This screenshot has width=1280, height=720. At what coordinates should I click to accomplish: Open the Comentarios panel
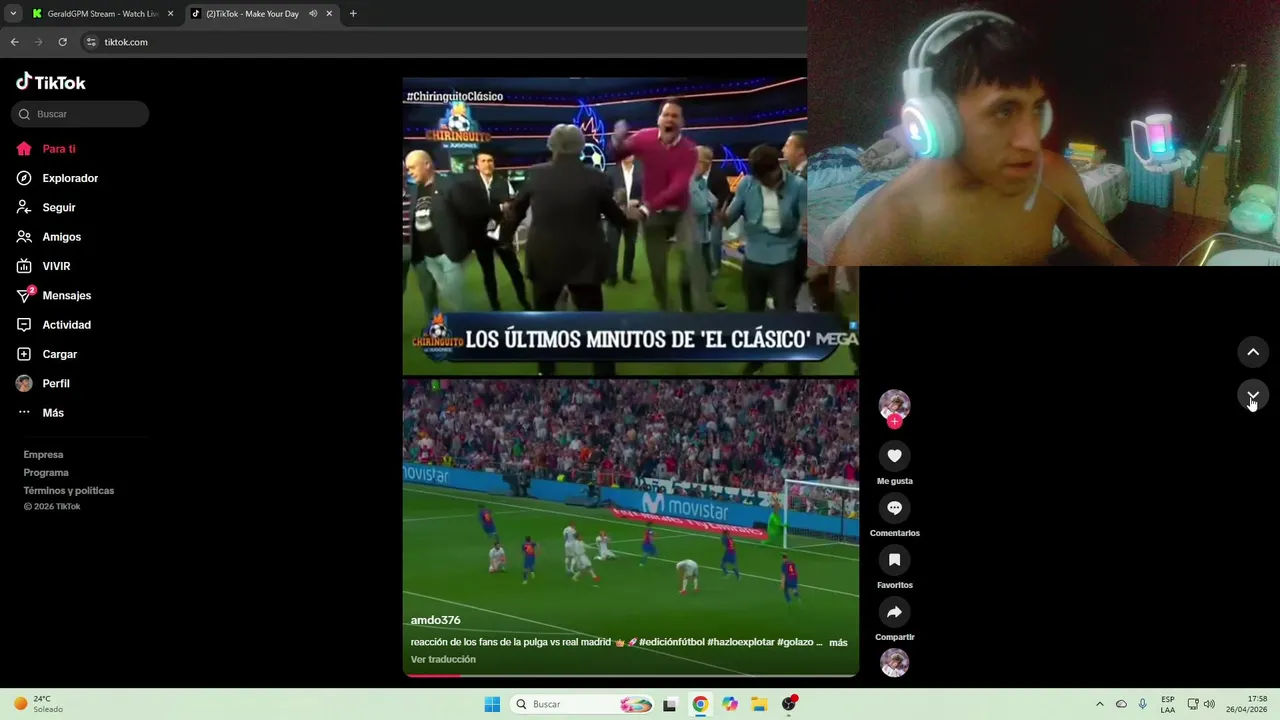click(x=894, y=508)
